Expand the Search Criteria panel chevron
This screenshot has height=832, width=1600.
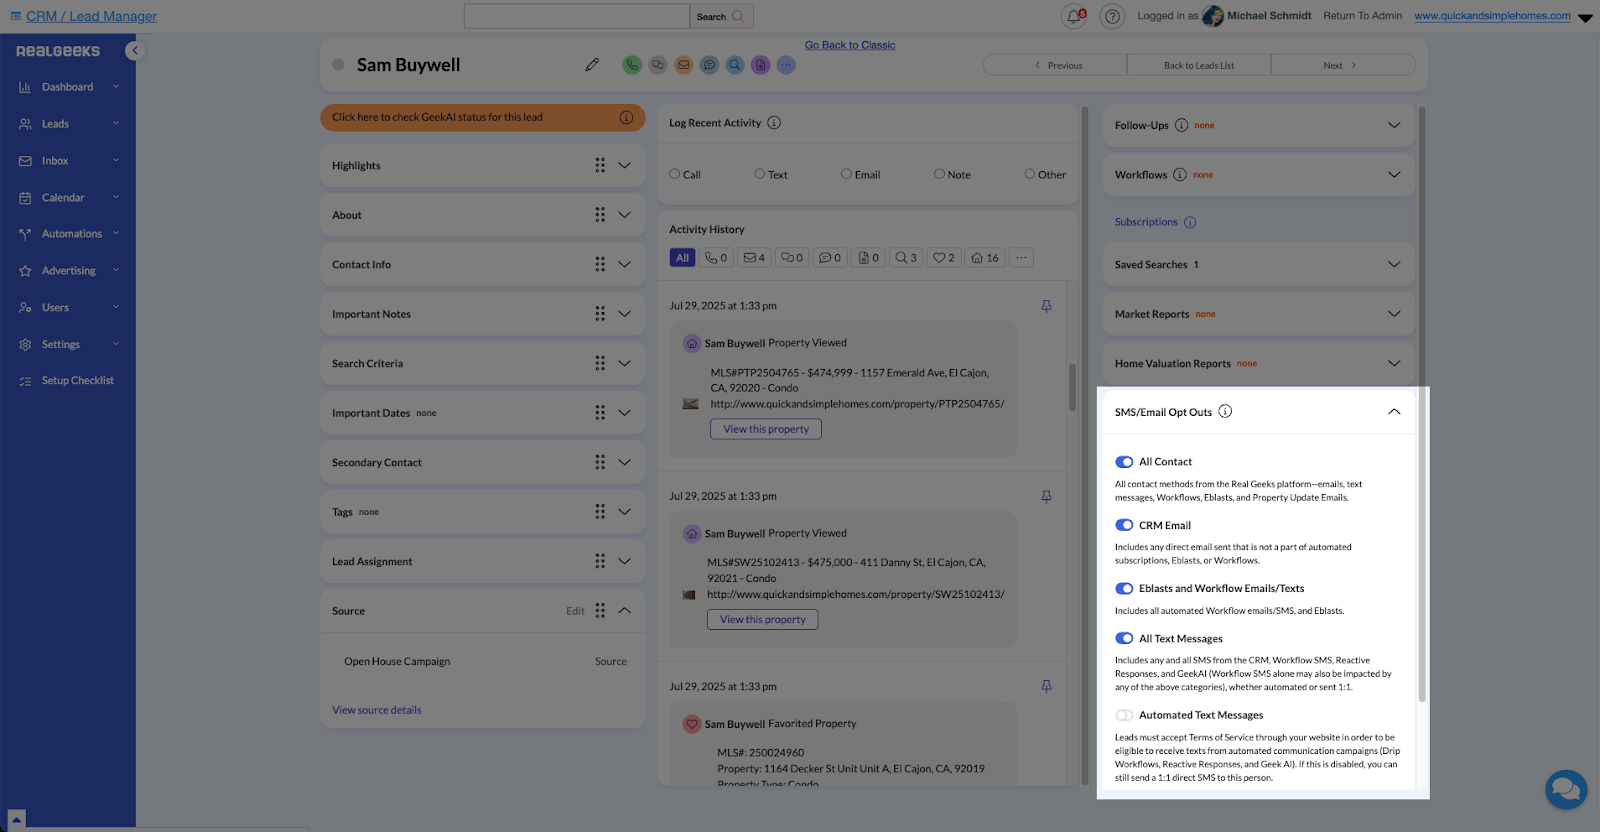[x=625, y=363]
